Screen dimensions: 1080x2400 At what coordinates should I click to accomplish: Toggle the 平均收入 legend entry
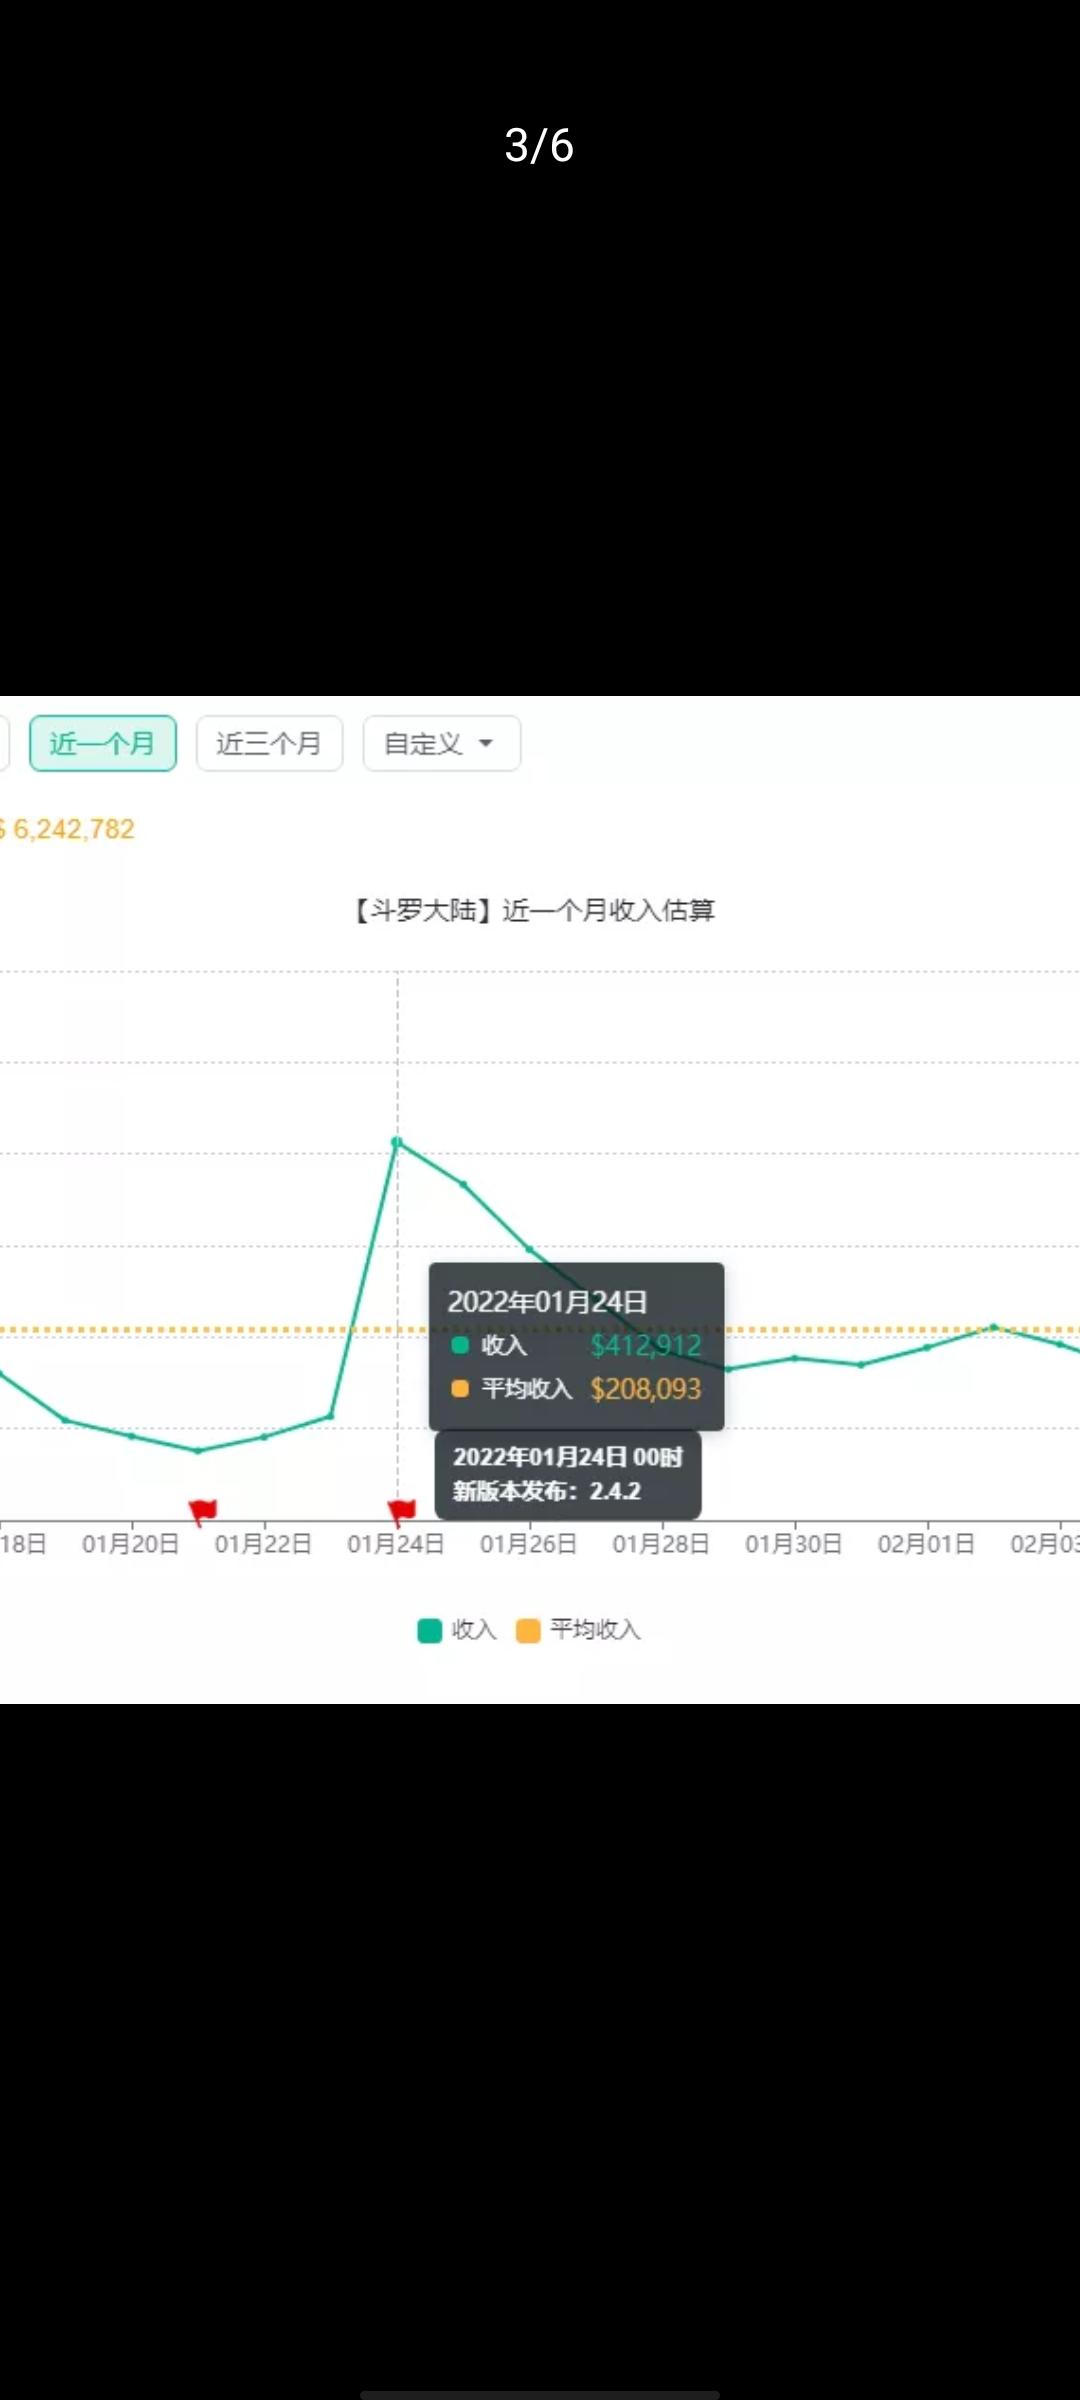579,1630
